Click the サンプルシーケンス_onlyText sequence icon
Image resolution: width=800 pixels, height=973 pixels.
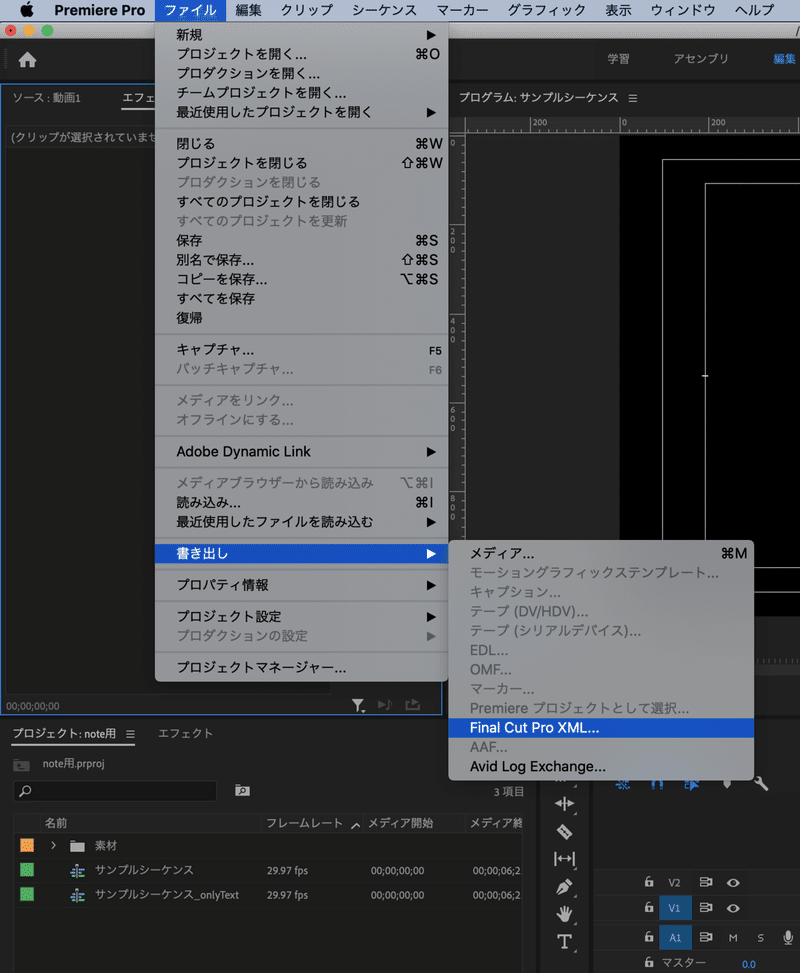[78, 895]
